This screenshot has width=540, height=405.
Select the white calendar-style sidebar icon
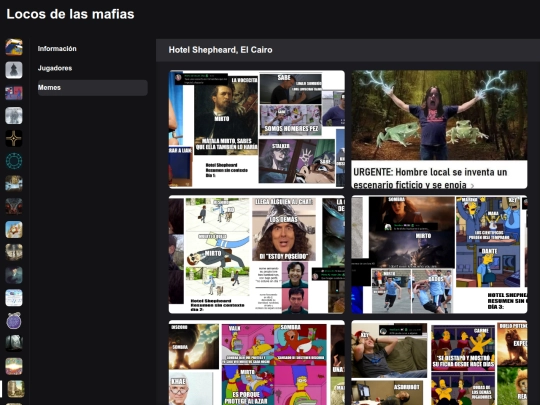pos(14,298)
